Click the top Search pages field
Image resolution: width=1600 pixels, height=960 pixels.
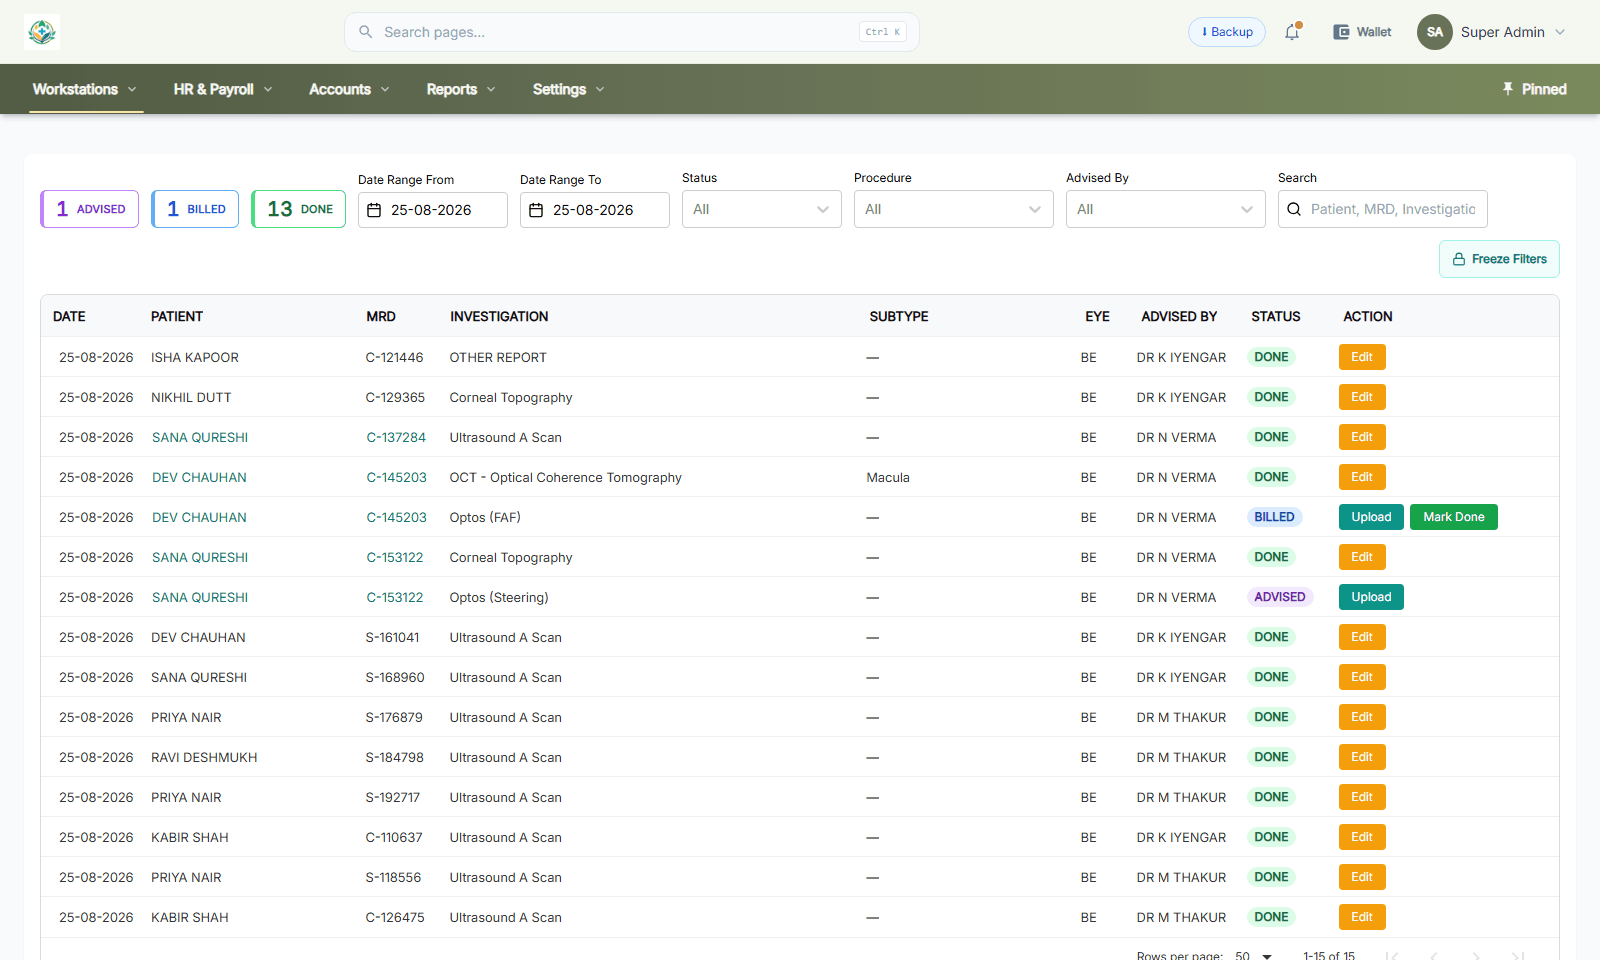coord(632,32)
